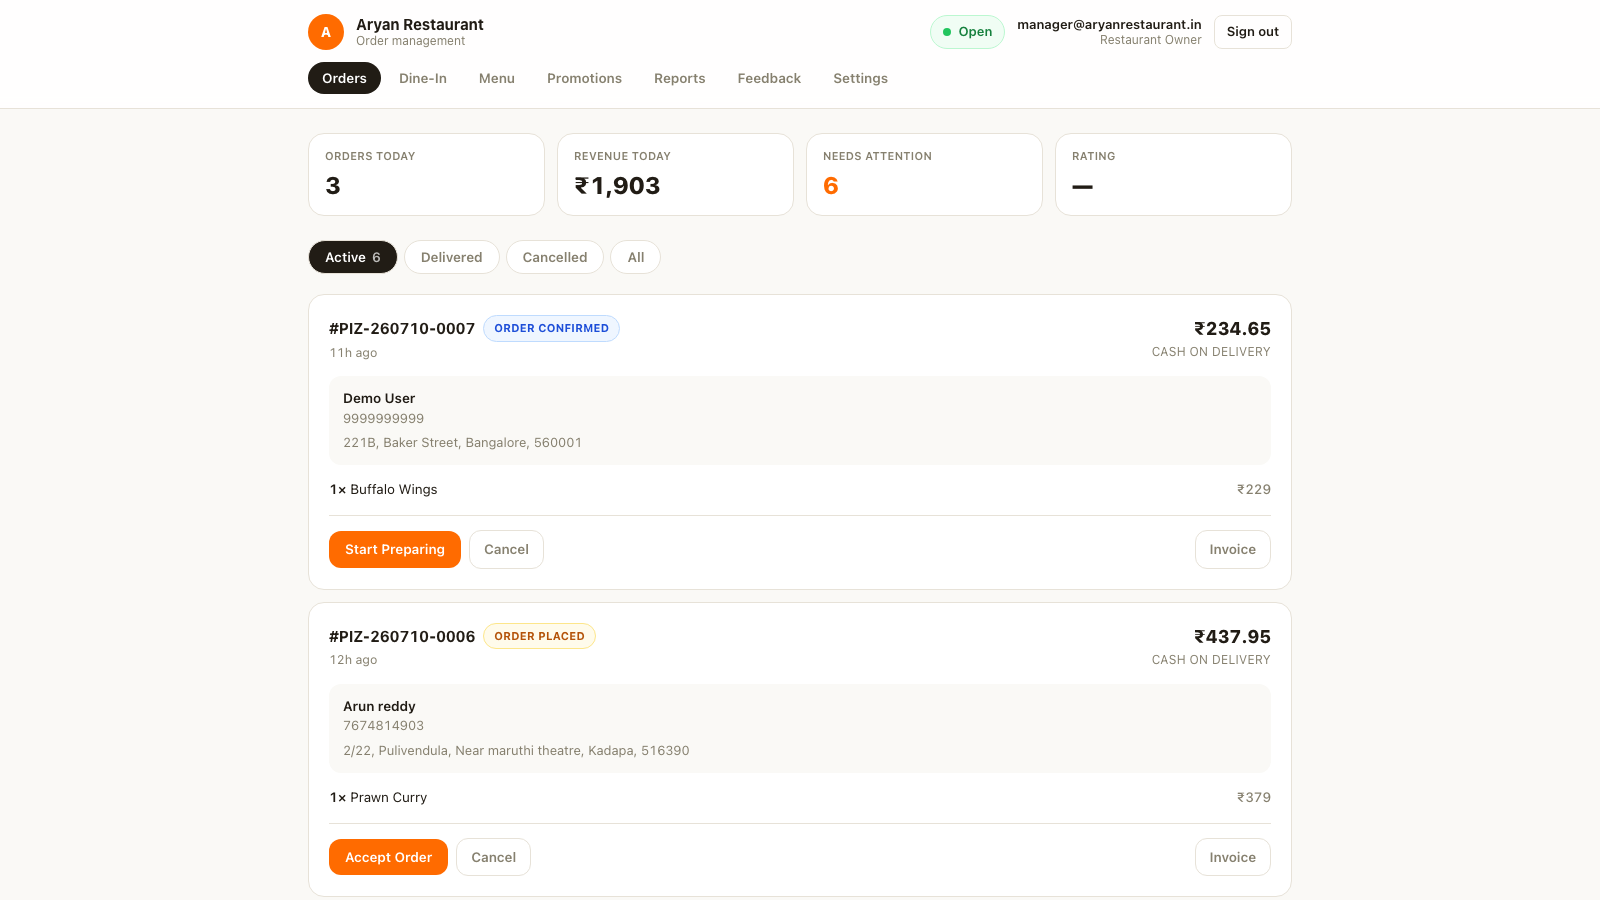Screen dimensions: 1600x900
Task: Click the Rating stat card
Action: point(1173,174)
